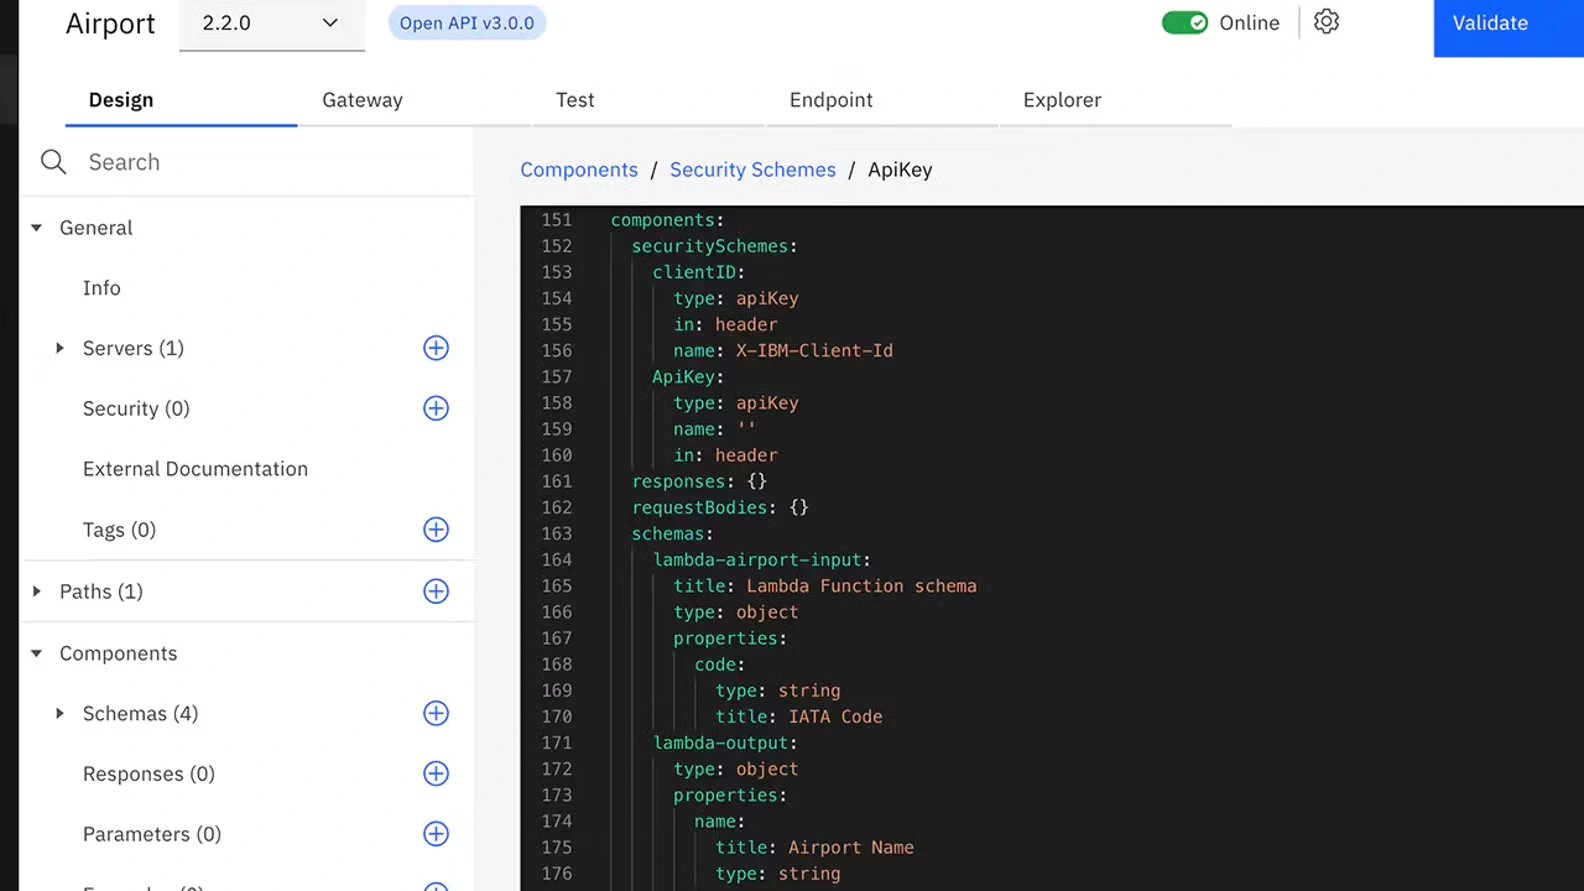Add a Security entry with plus icon

436,408
